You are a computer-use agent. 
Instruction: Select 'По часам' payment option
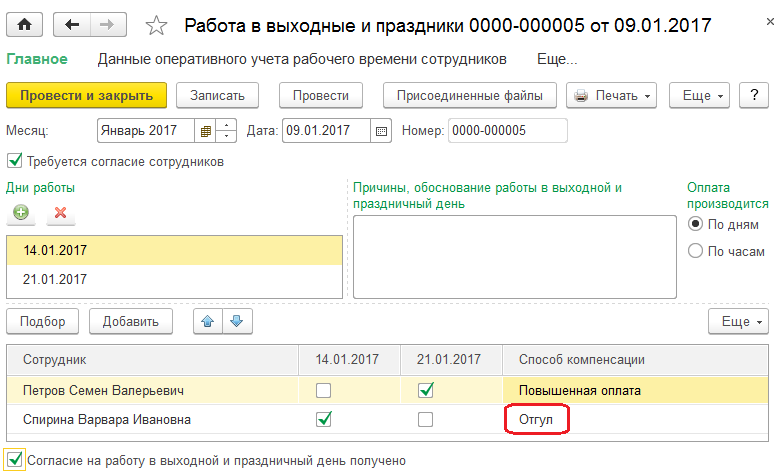point(695,251)
